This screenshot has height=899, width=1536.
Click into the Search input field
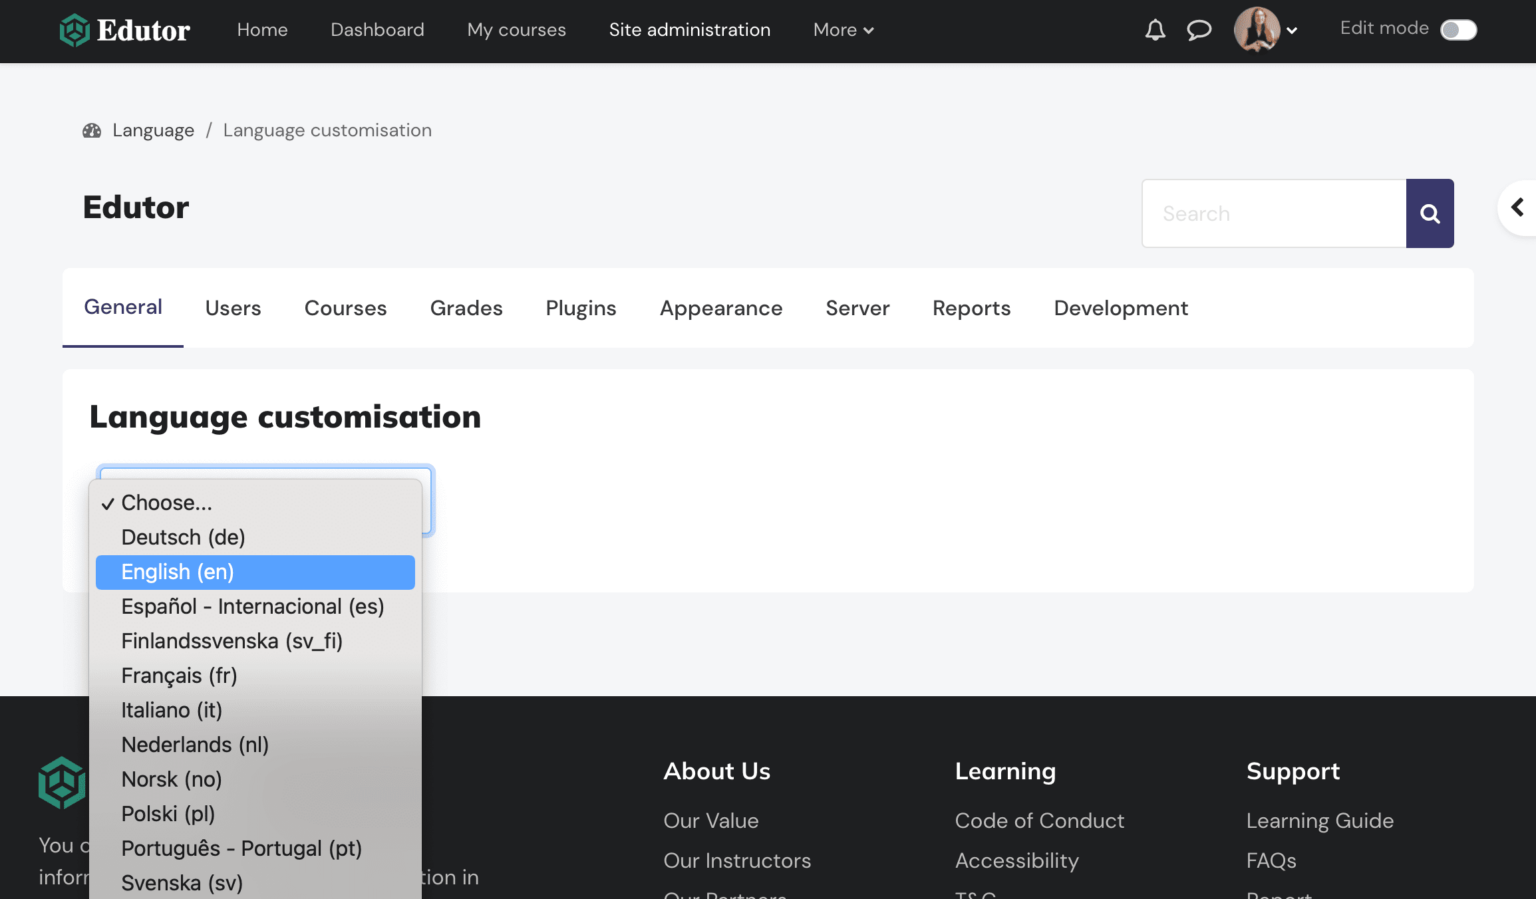1273,214
